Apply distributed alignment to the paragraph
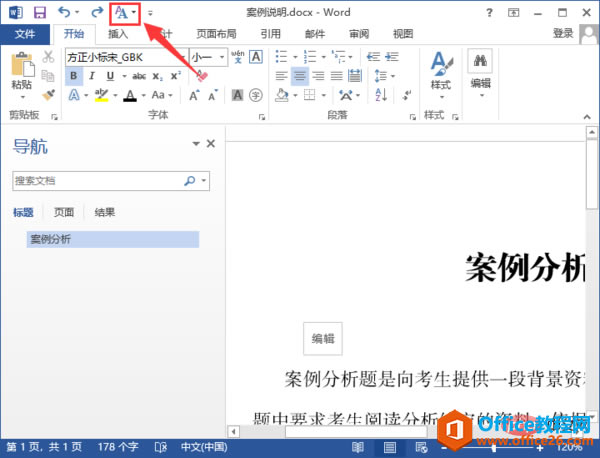The height and width of the screenshot is (458, 600). click(355, 76)
